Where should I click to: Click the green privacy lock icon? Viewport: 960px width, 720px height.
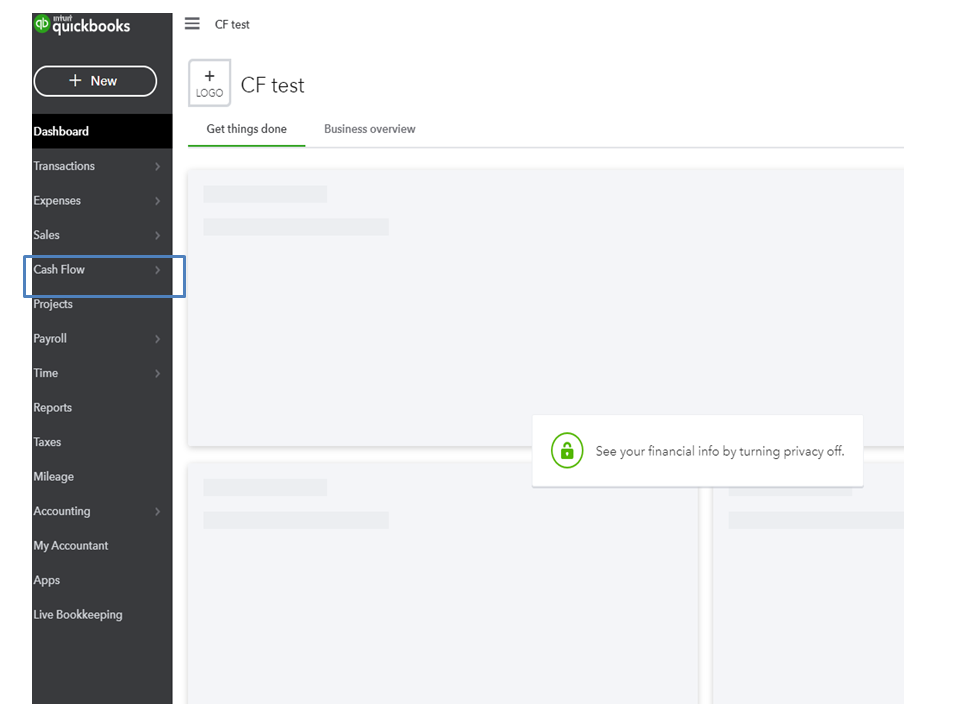(x=567, y=451)
